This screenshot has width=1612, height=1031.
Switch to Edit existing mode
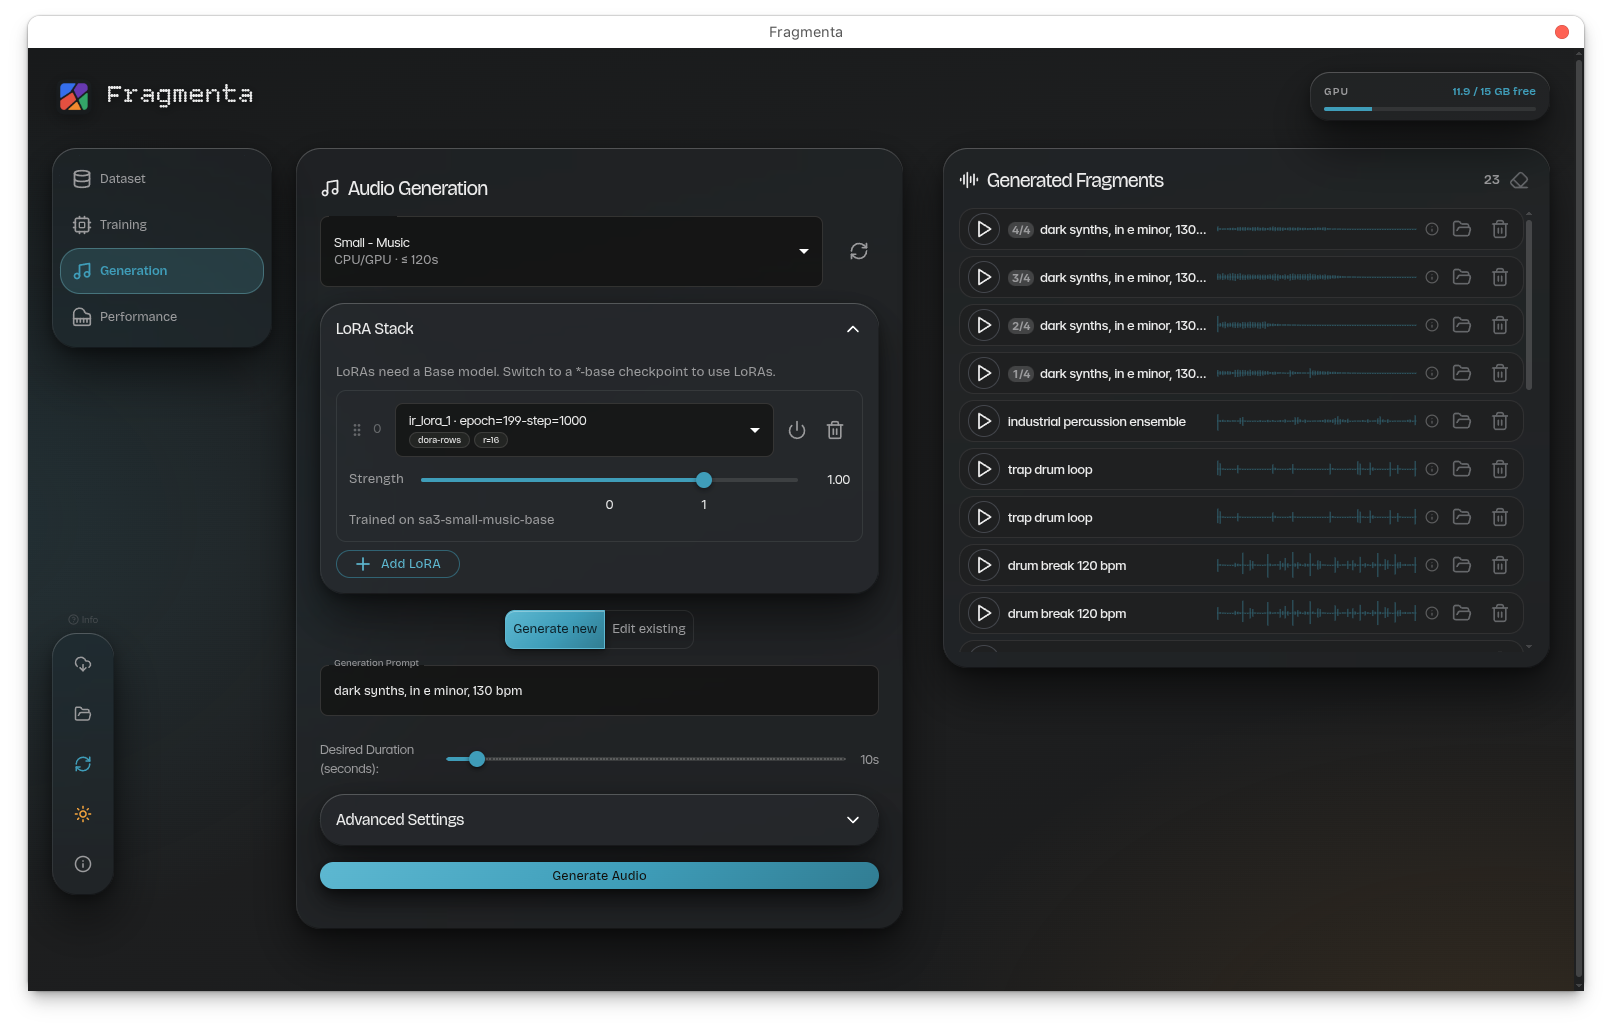[x=649, y=629]
